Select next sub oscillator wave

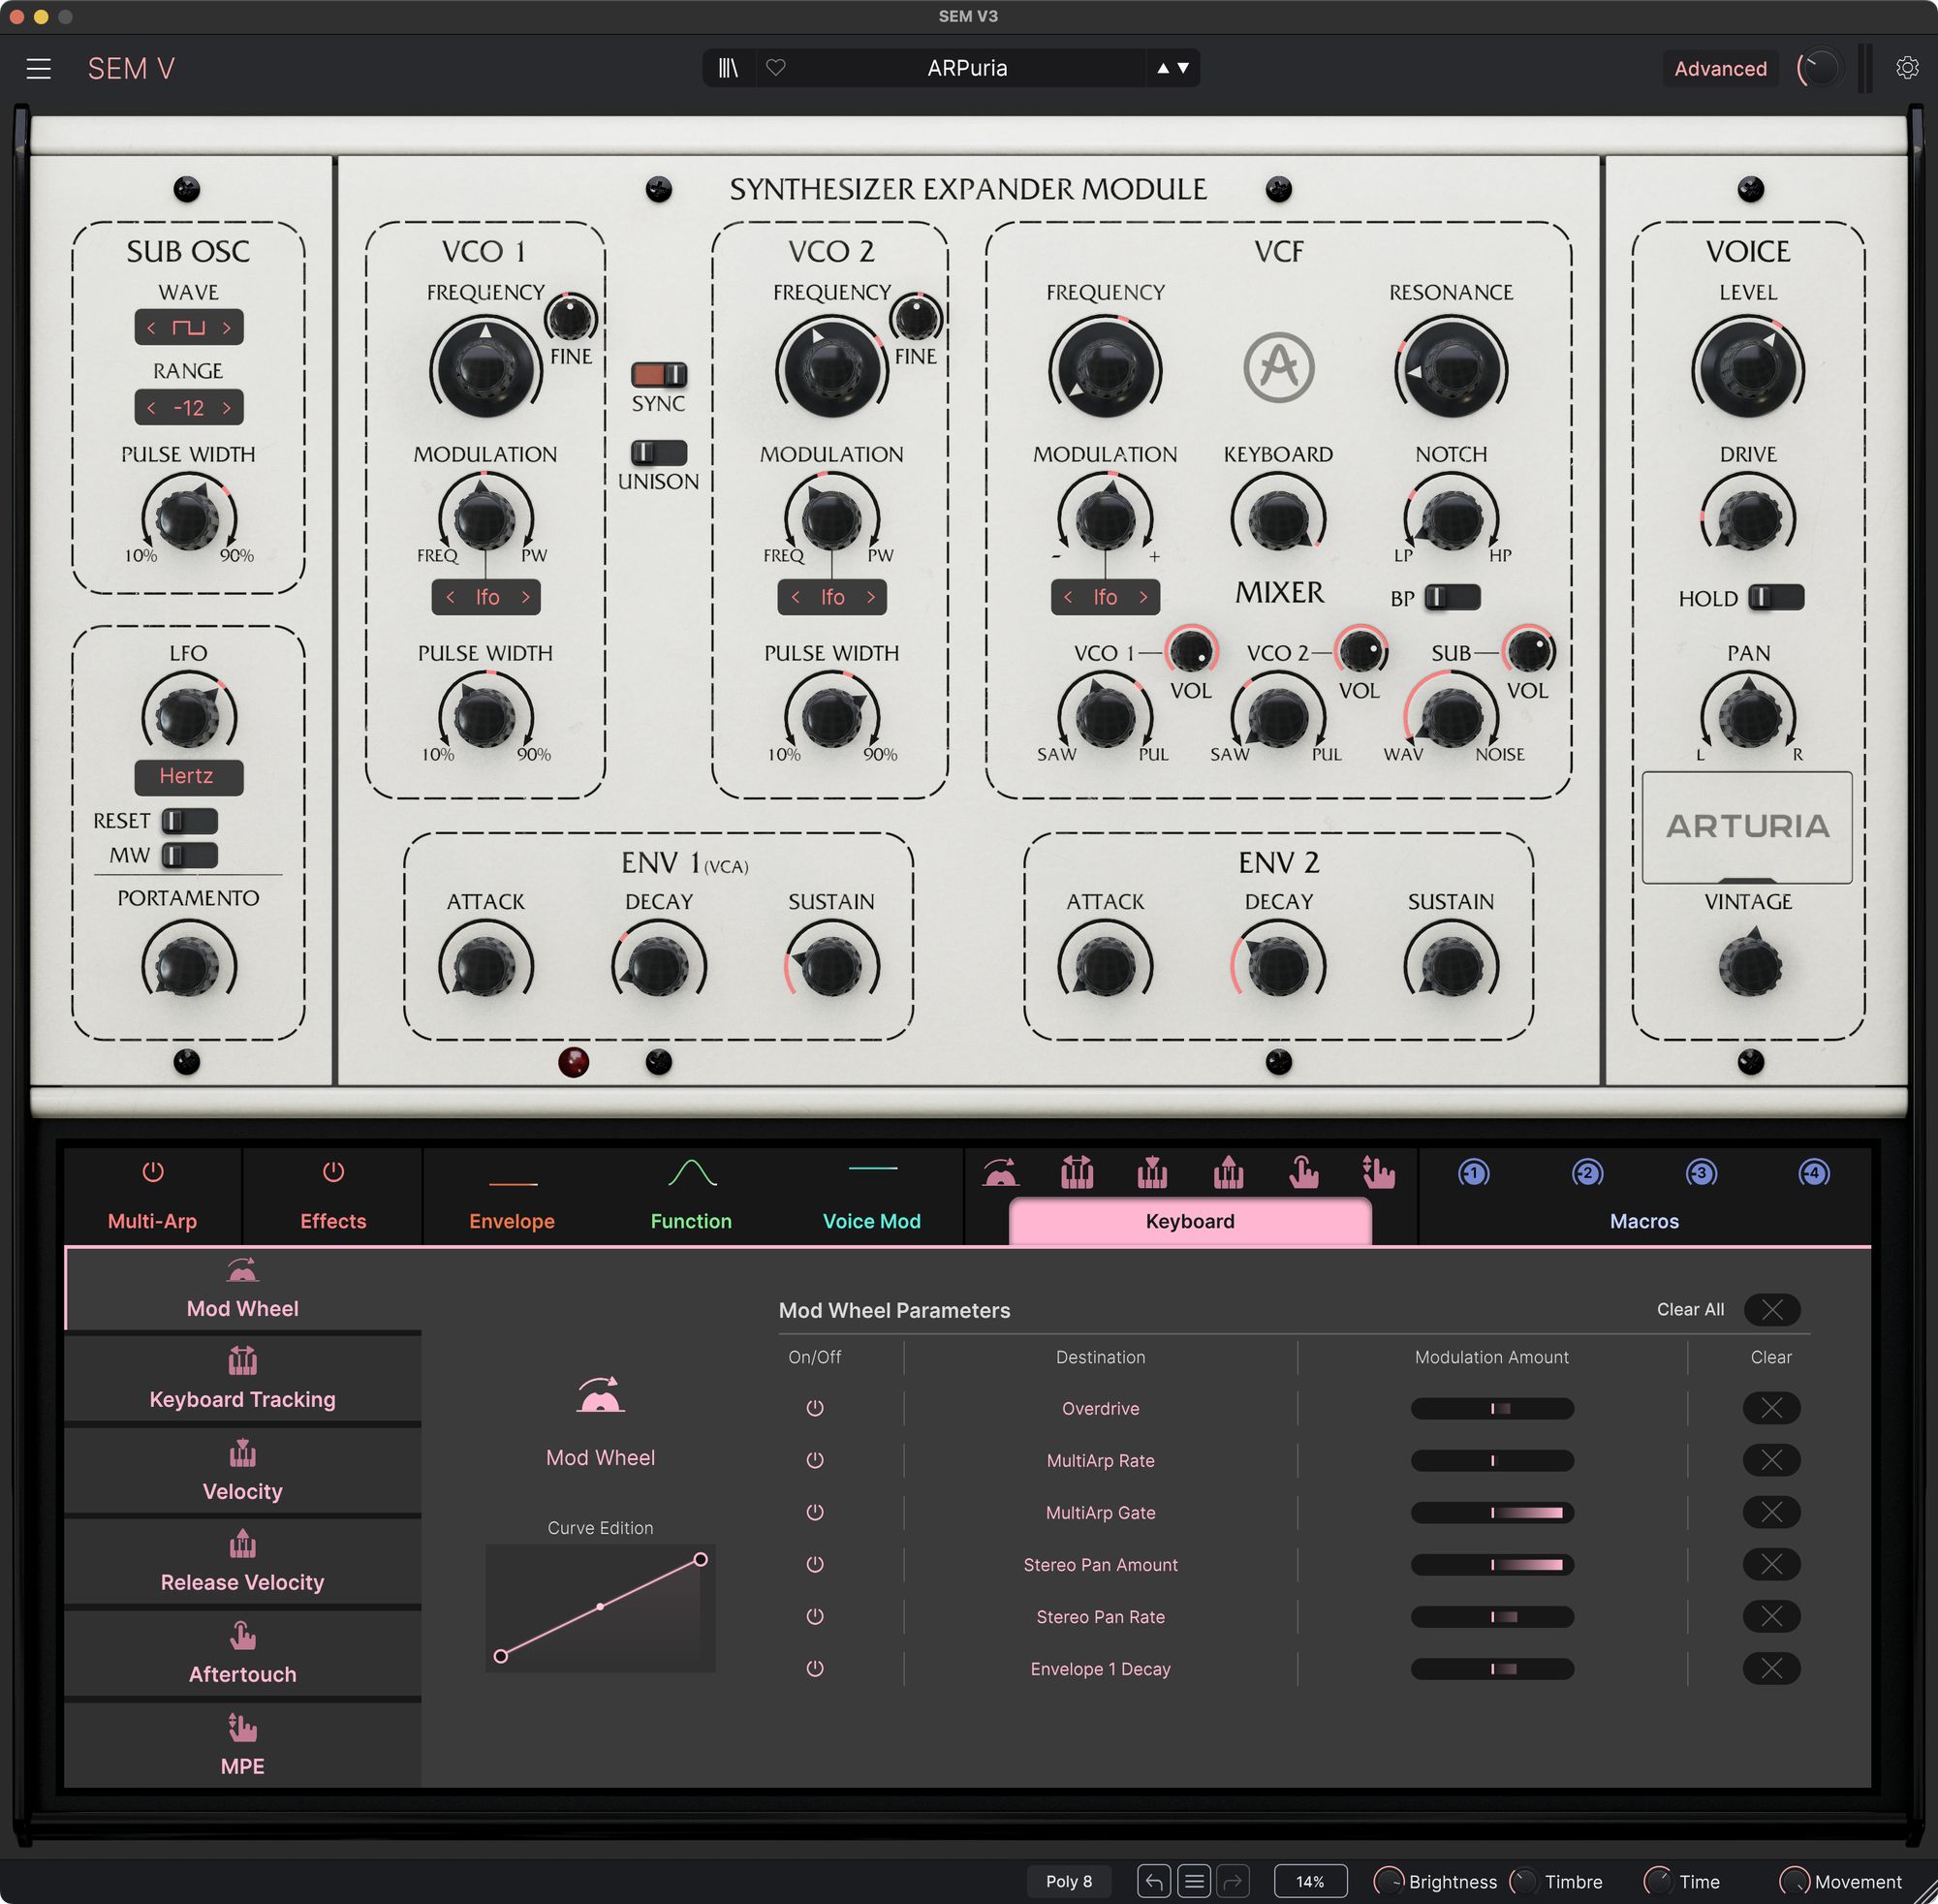[227, 328]
